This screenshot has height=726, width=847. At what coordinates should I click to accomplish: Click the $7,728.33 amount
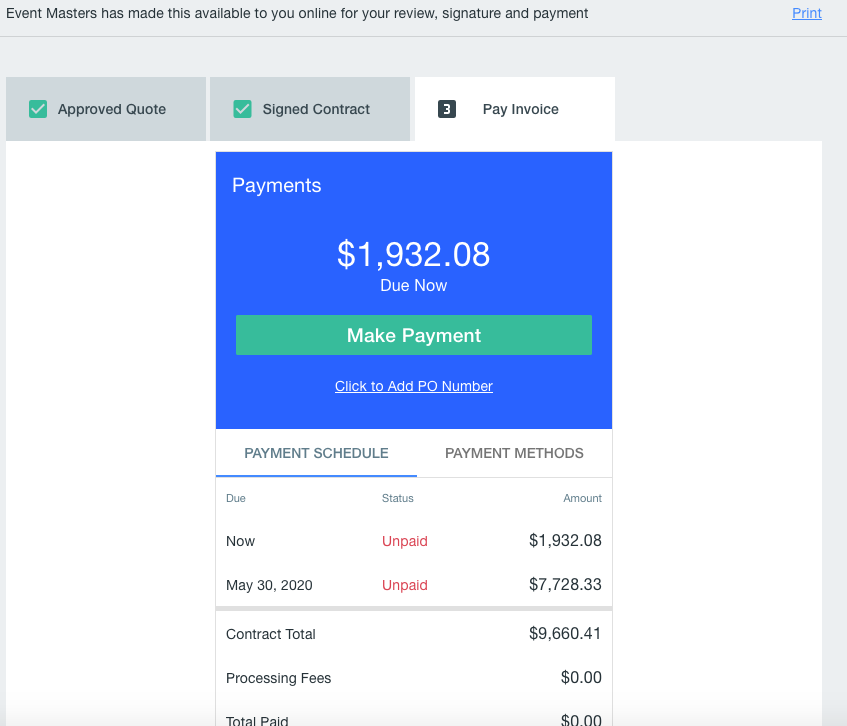[565, 584]
